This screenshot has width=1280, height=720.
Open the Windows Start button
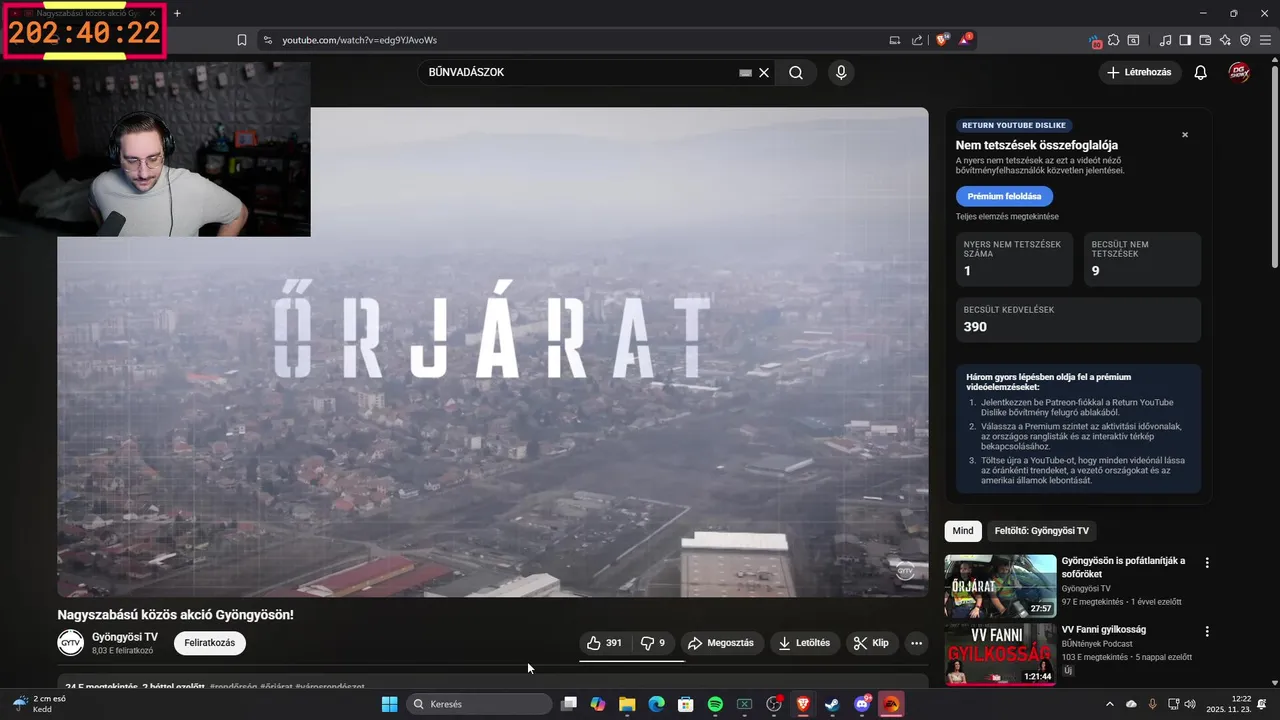point(389,704)
